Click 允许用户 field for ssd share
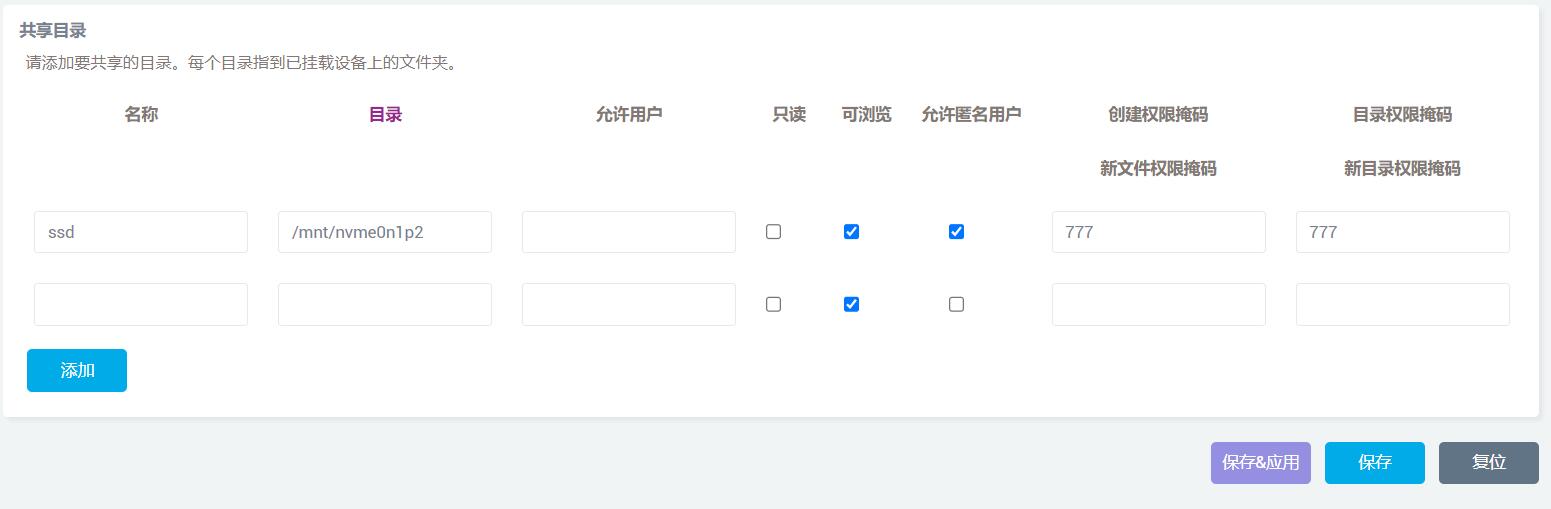Image resolution: width=1551 pixels, height=509 pixels. click(x=629, y=232)
